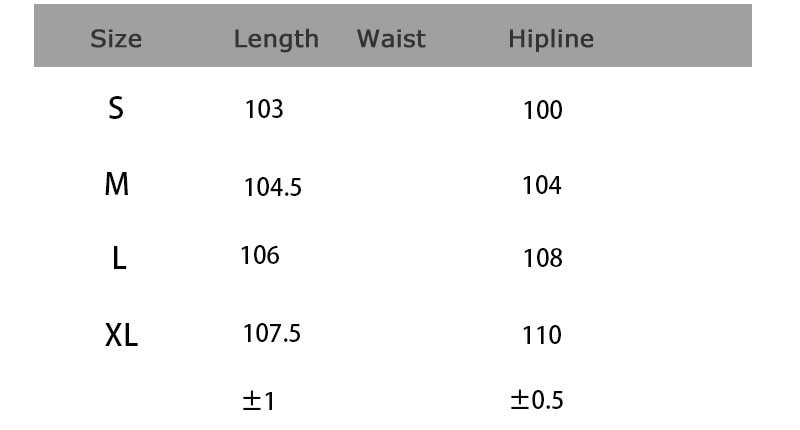800x430 pixels.
Task: Select the L size row label
Action: 119,259
